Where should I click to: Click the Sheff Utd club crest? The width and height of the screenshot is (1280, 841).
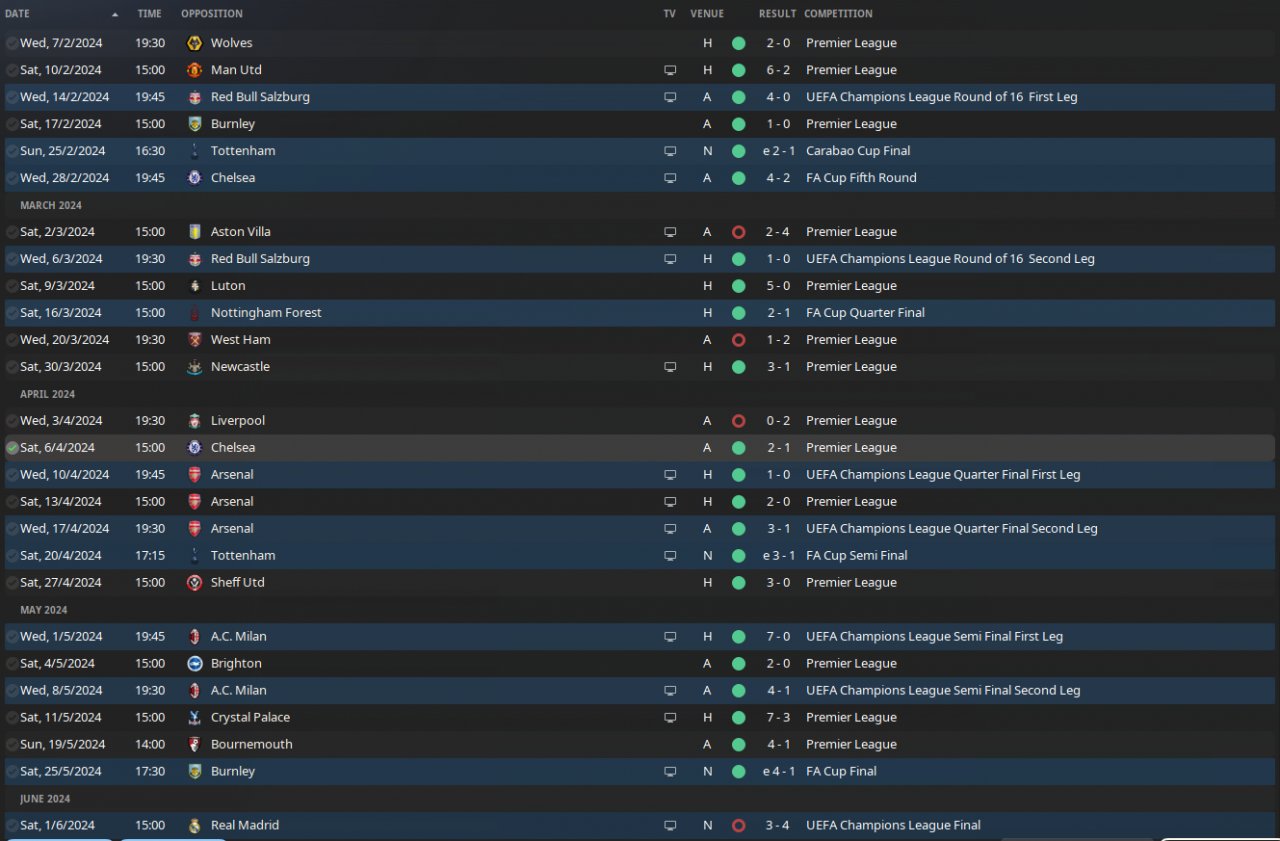click(194, 582)
